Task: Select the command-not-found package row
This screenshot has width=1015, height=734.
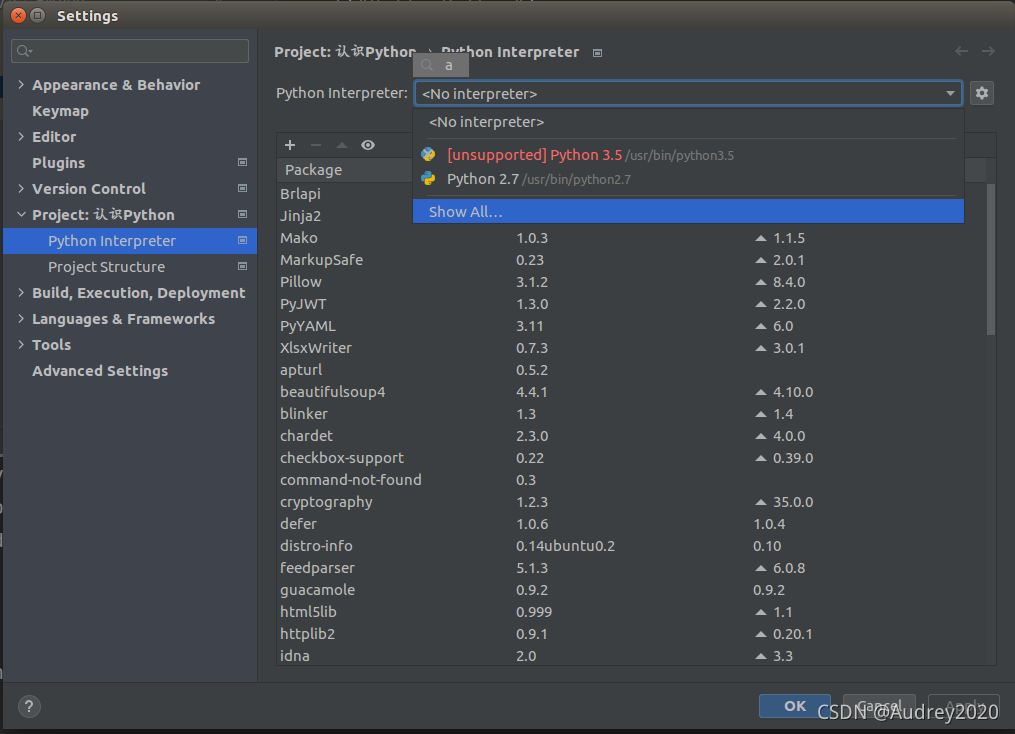Action: point(631,480)
